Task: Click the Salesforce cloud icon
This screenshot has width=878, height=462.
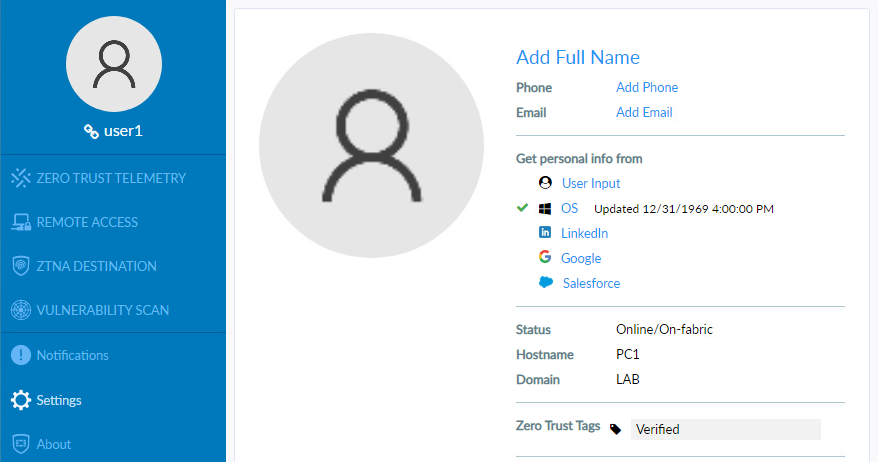Action: tap(546, 282)
